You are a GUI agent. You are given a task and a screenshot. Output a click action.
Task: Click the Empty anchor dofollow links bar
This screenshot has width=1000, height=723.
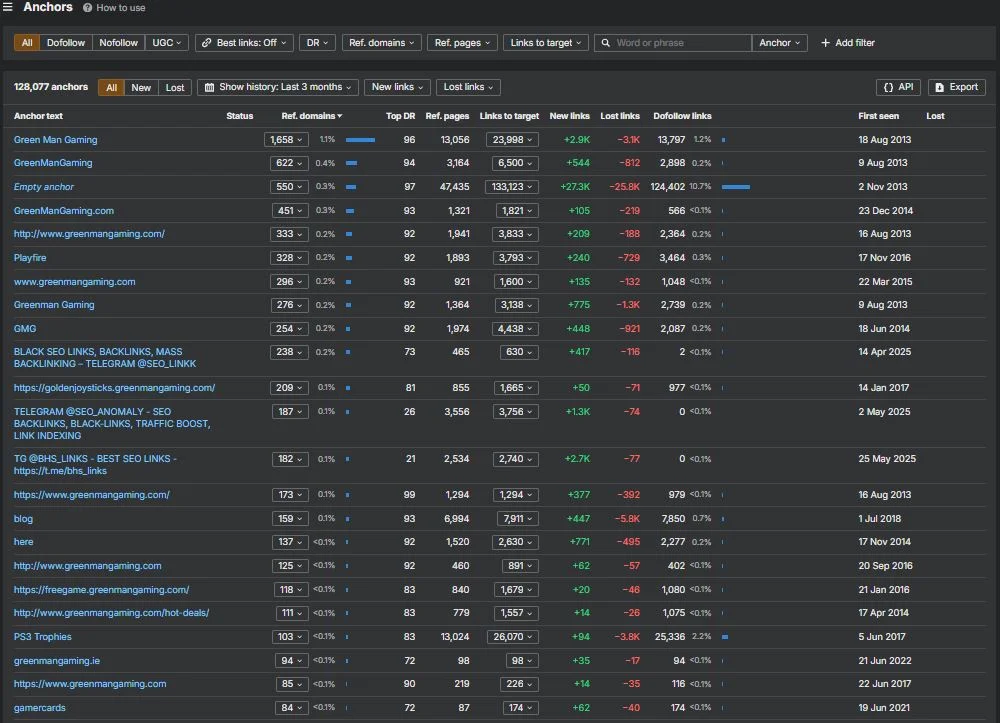point(736,187)
